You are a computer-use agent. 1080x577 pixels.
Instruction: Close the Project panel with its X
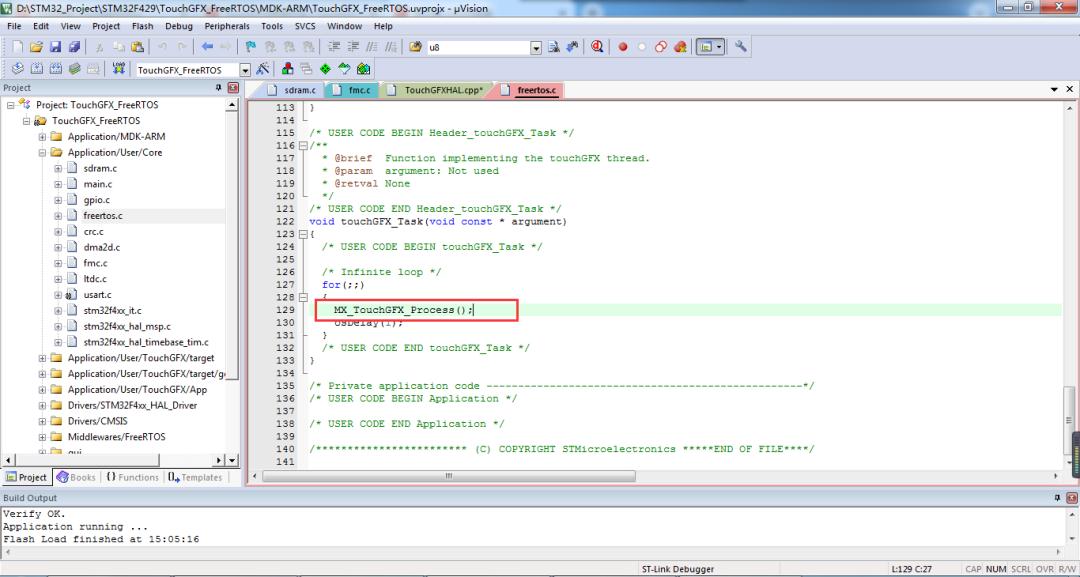pos(233,87)
